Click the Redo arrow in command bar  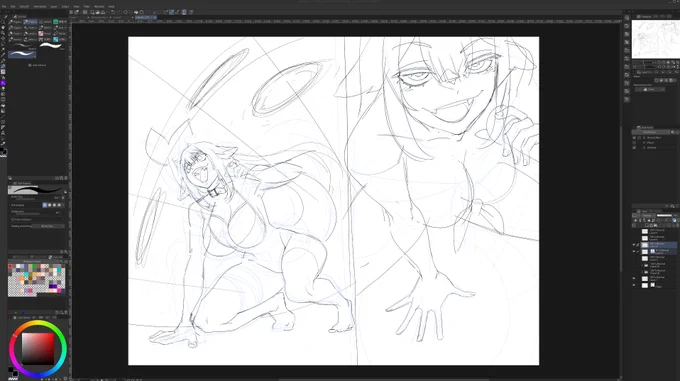tap(118, 12)
